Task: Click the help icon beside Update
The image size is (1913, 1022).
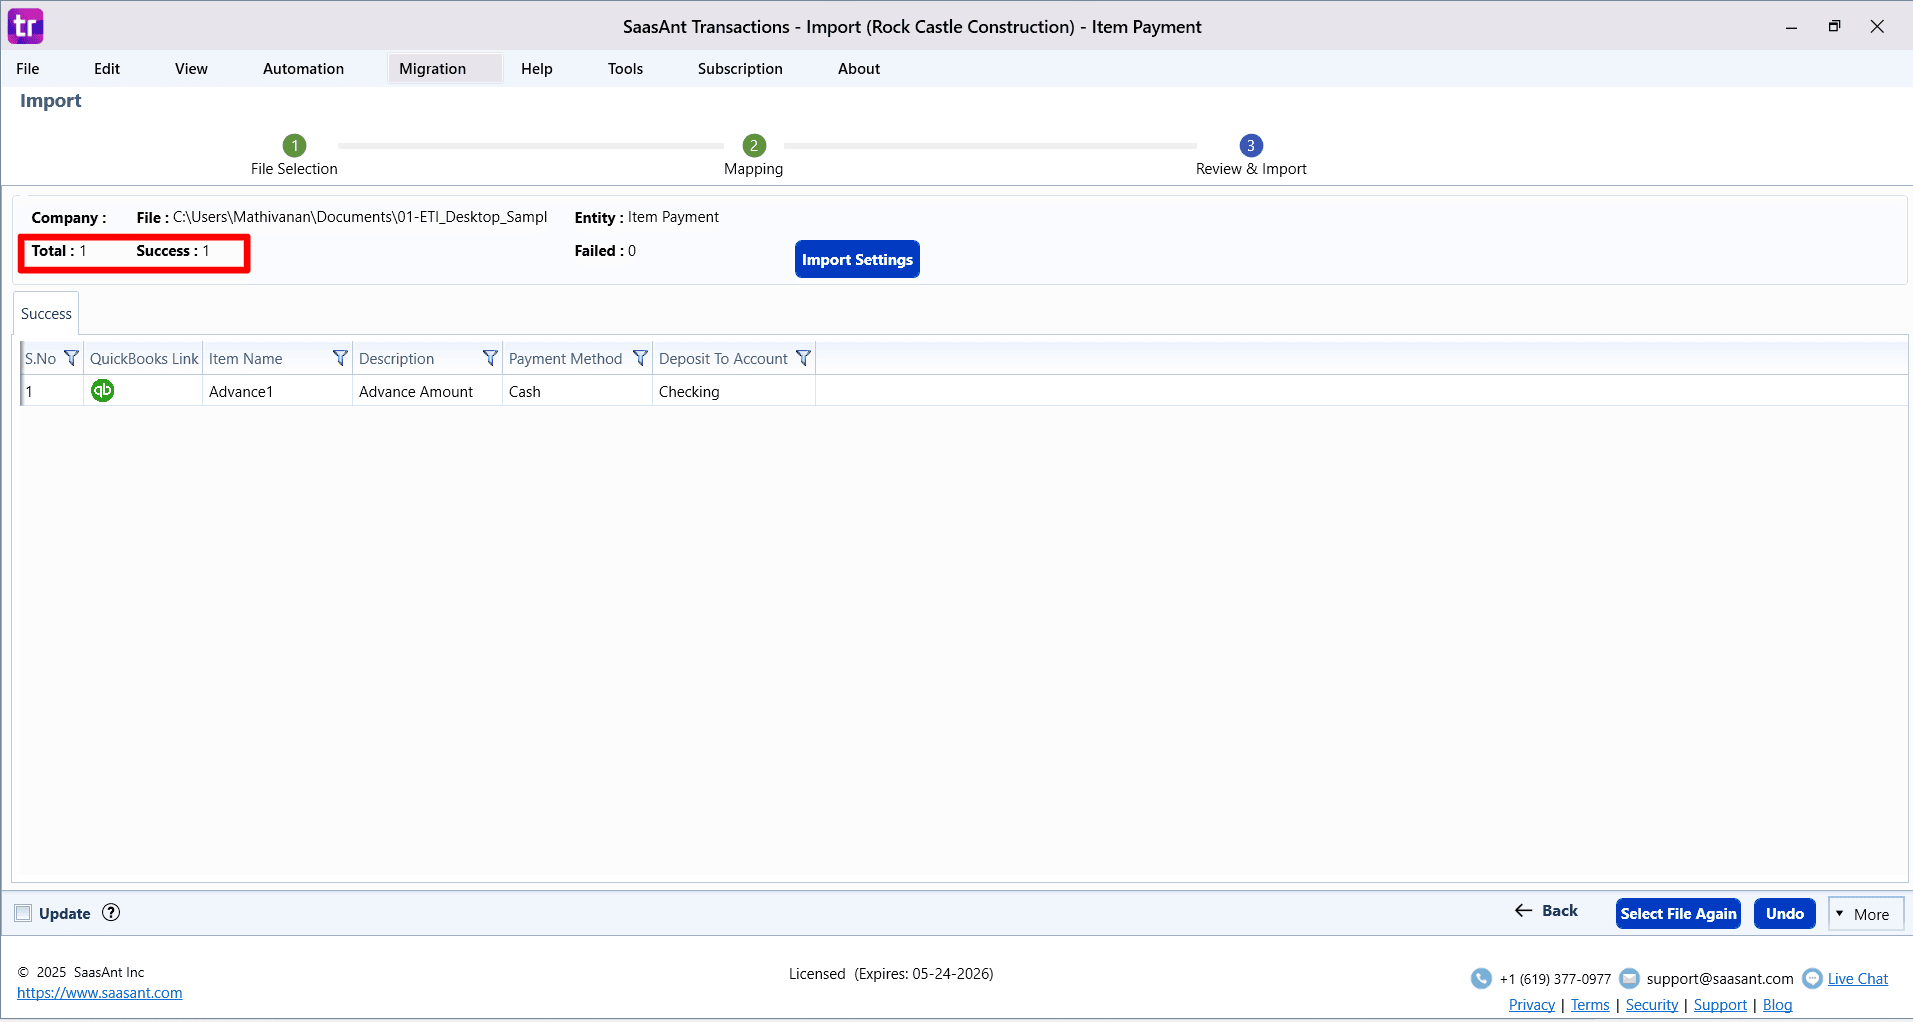Action: (110, 912)
